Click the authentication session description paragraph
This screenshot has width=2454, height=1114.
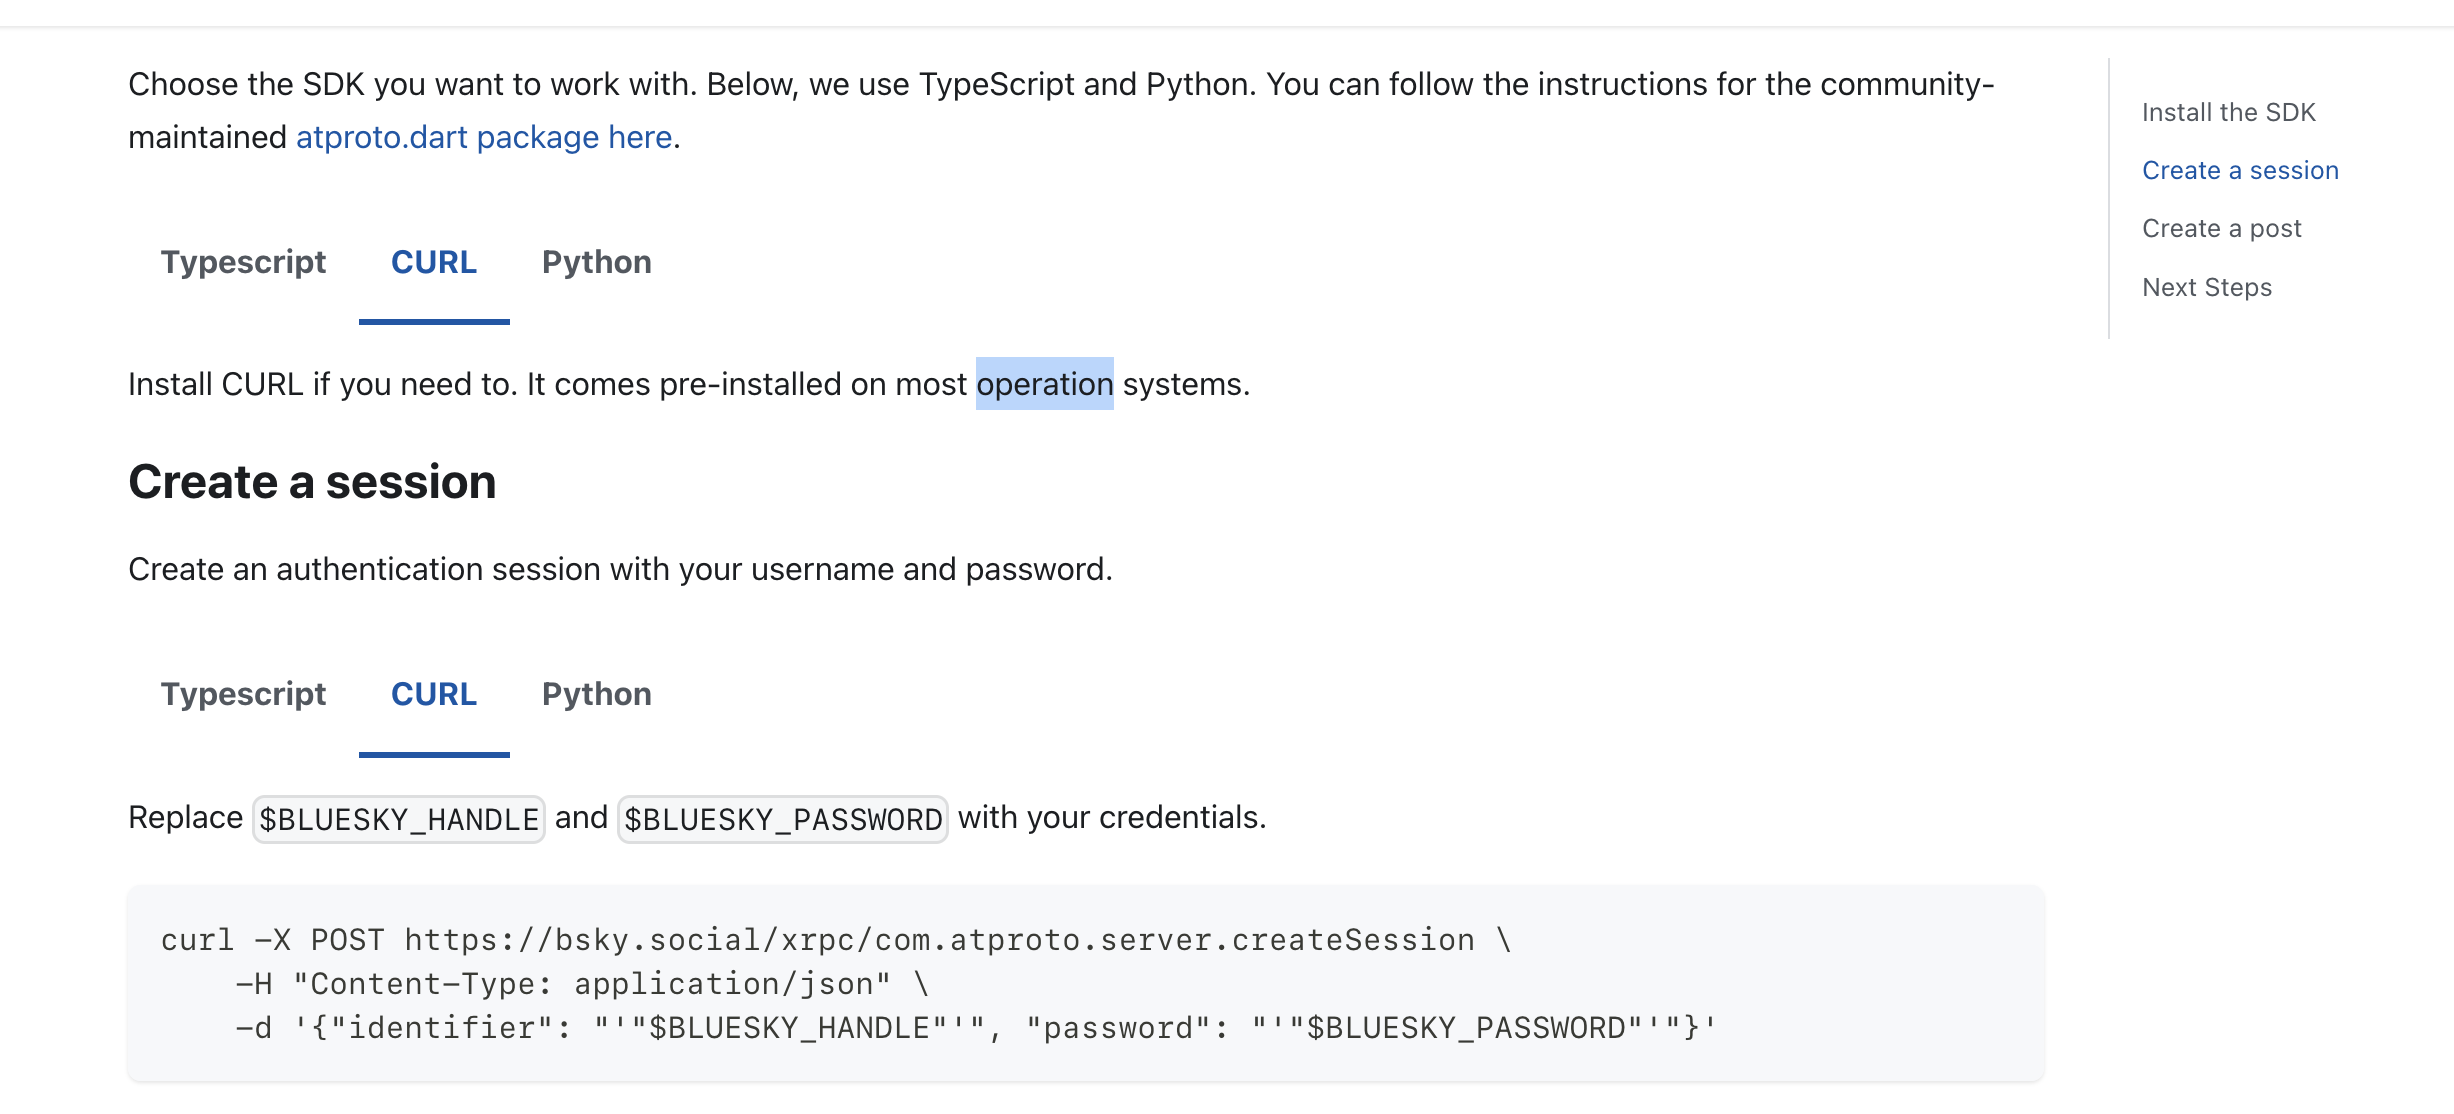click(620, 569)
